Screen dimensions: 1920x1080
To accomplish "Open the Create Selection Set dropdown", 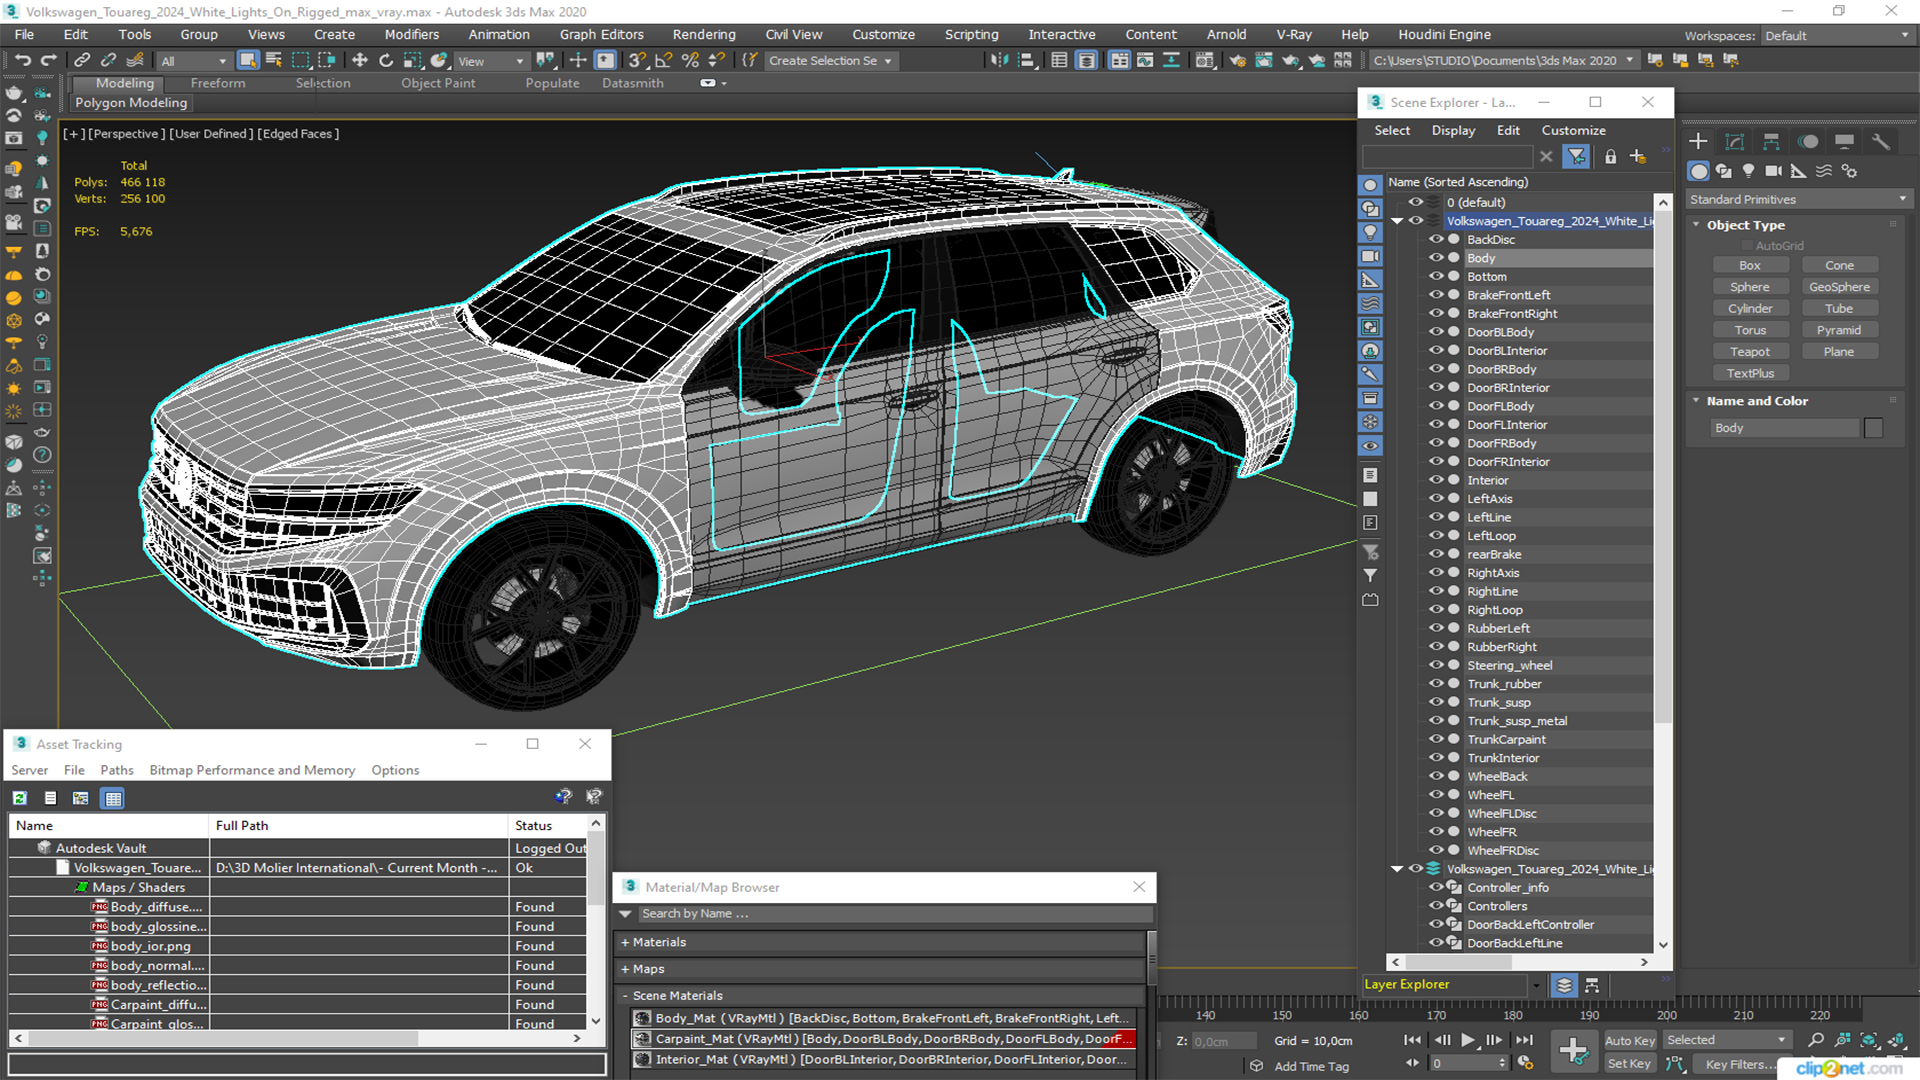I will 830,61.
